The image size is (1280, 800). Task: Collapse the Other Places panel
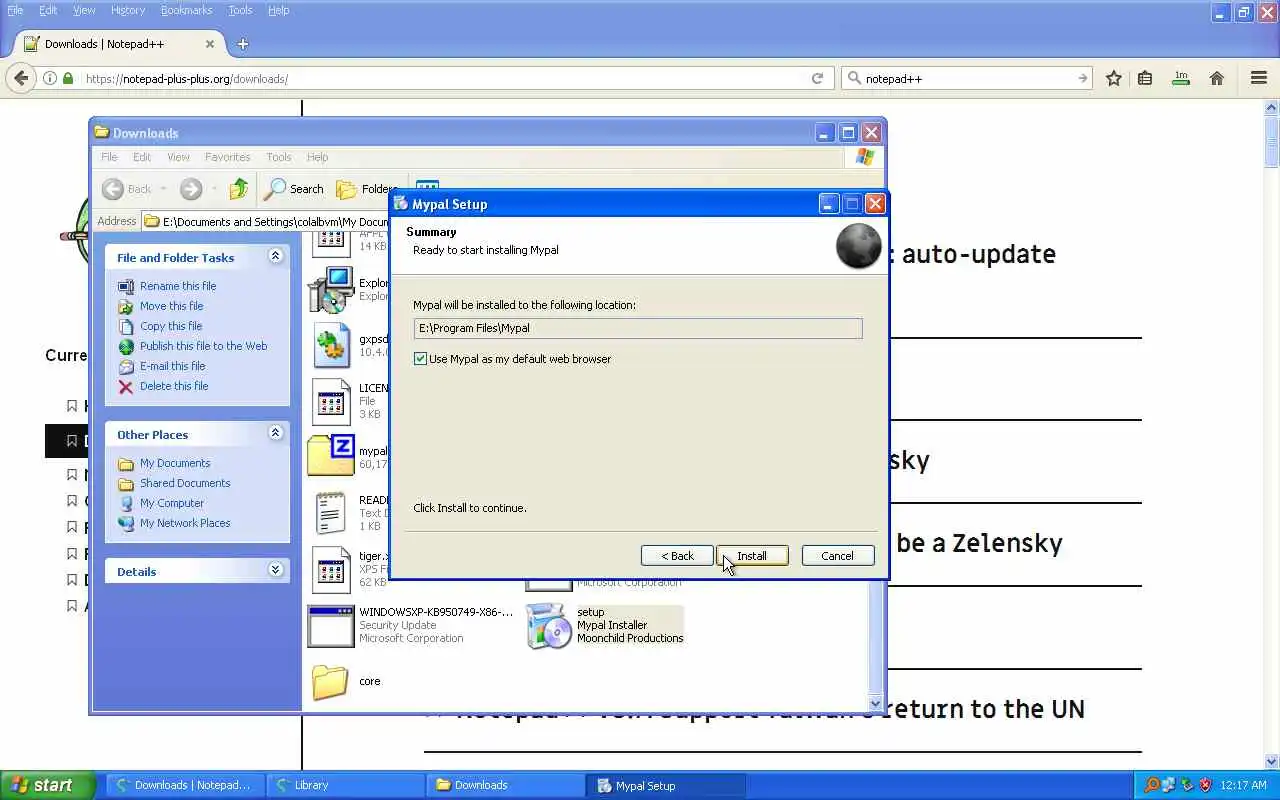275,433
